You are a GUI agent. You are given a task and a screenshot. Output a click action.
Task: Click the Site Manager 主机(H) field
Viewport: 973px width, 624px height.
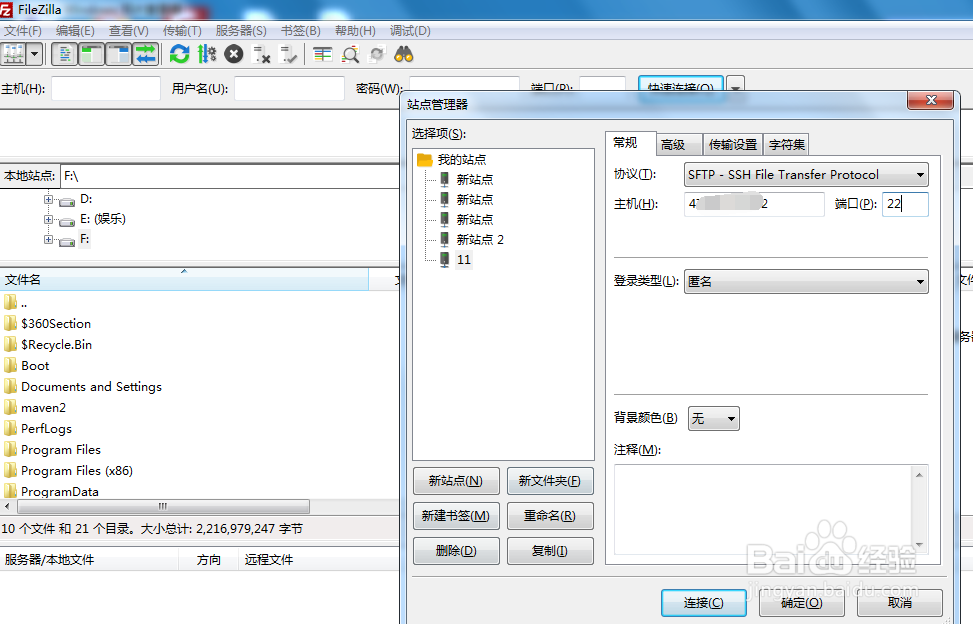(x=755, y=204)
